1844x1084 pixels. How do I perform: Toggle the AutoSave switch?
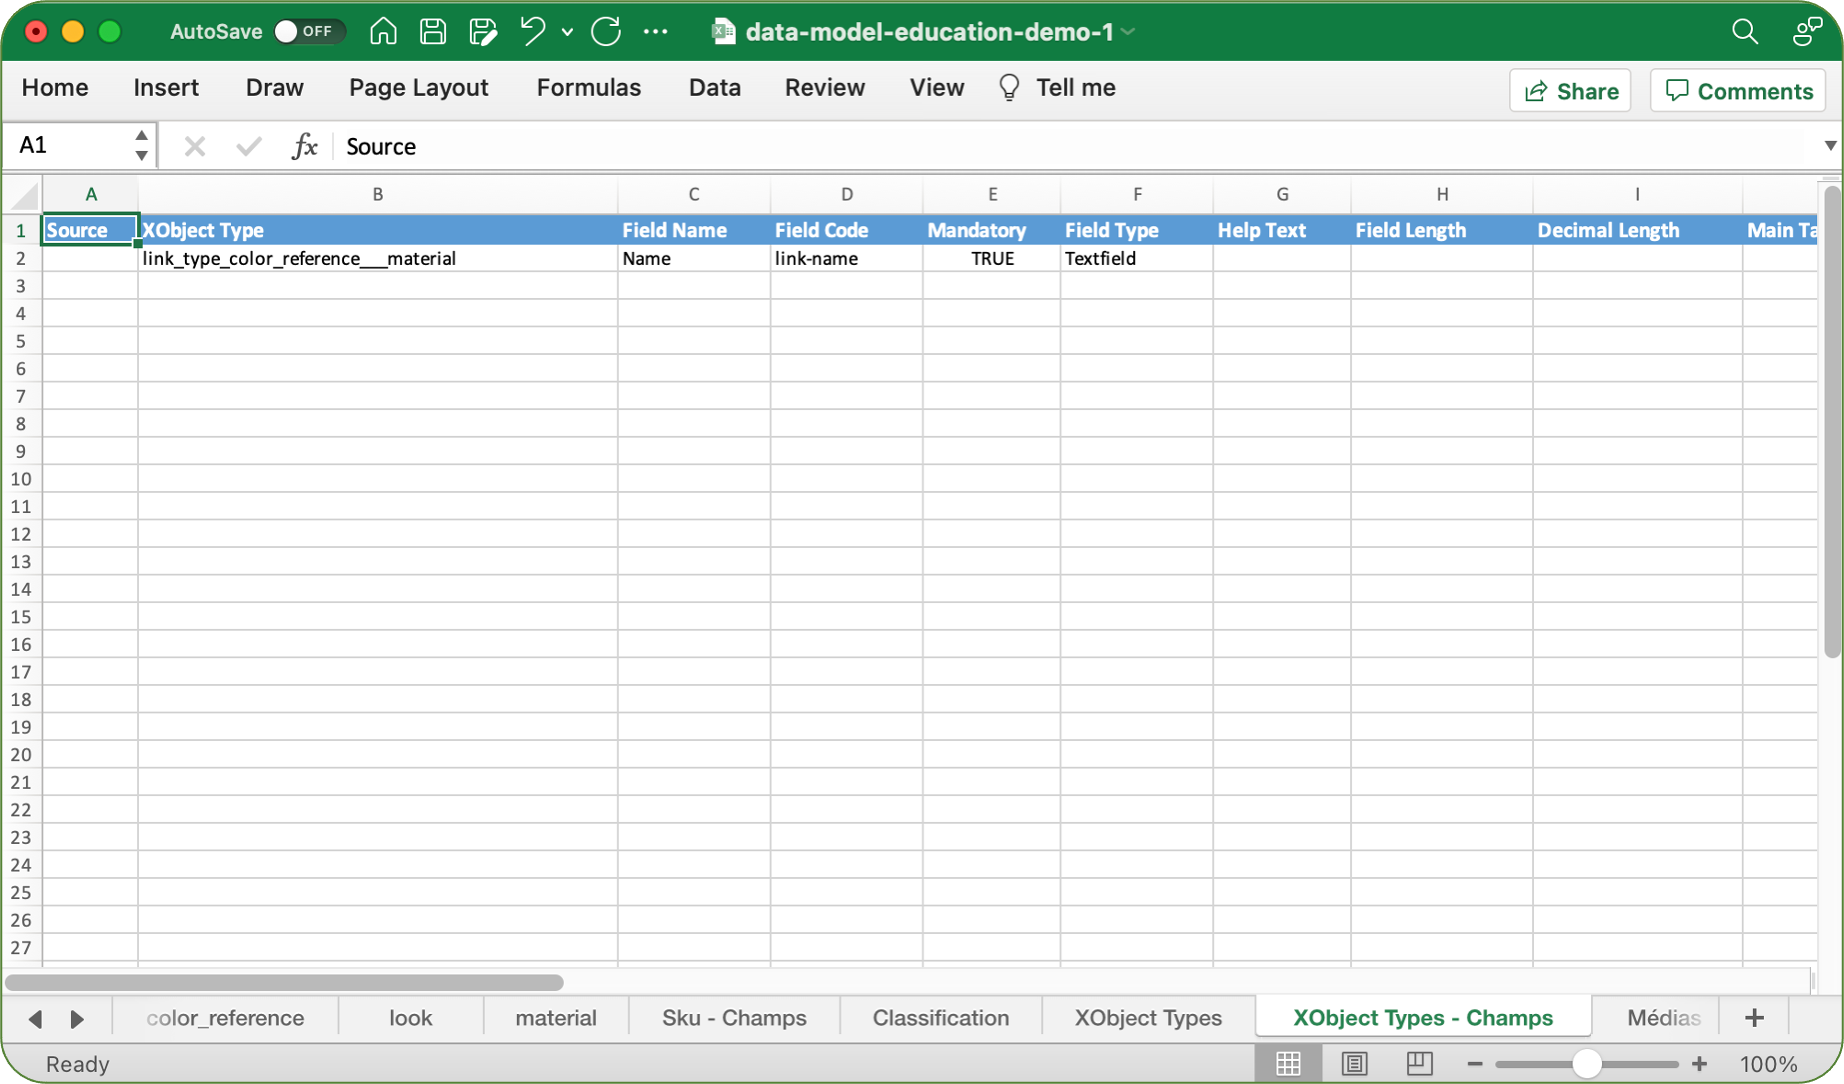tap(309, 31)
